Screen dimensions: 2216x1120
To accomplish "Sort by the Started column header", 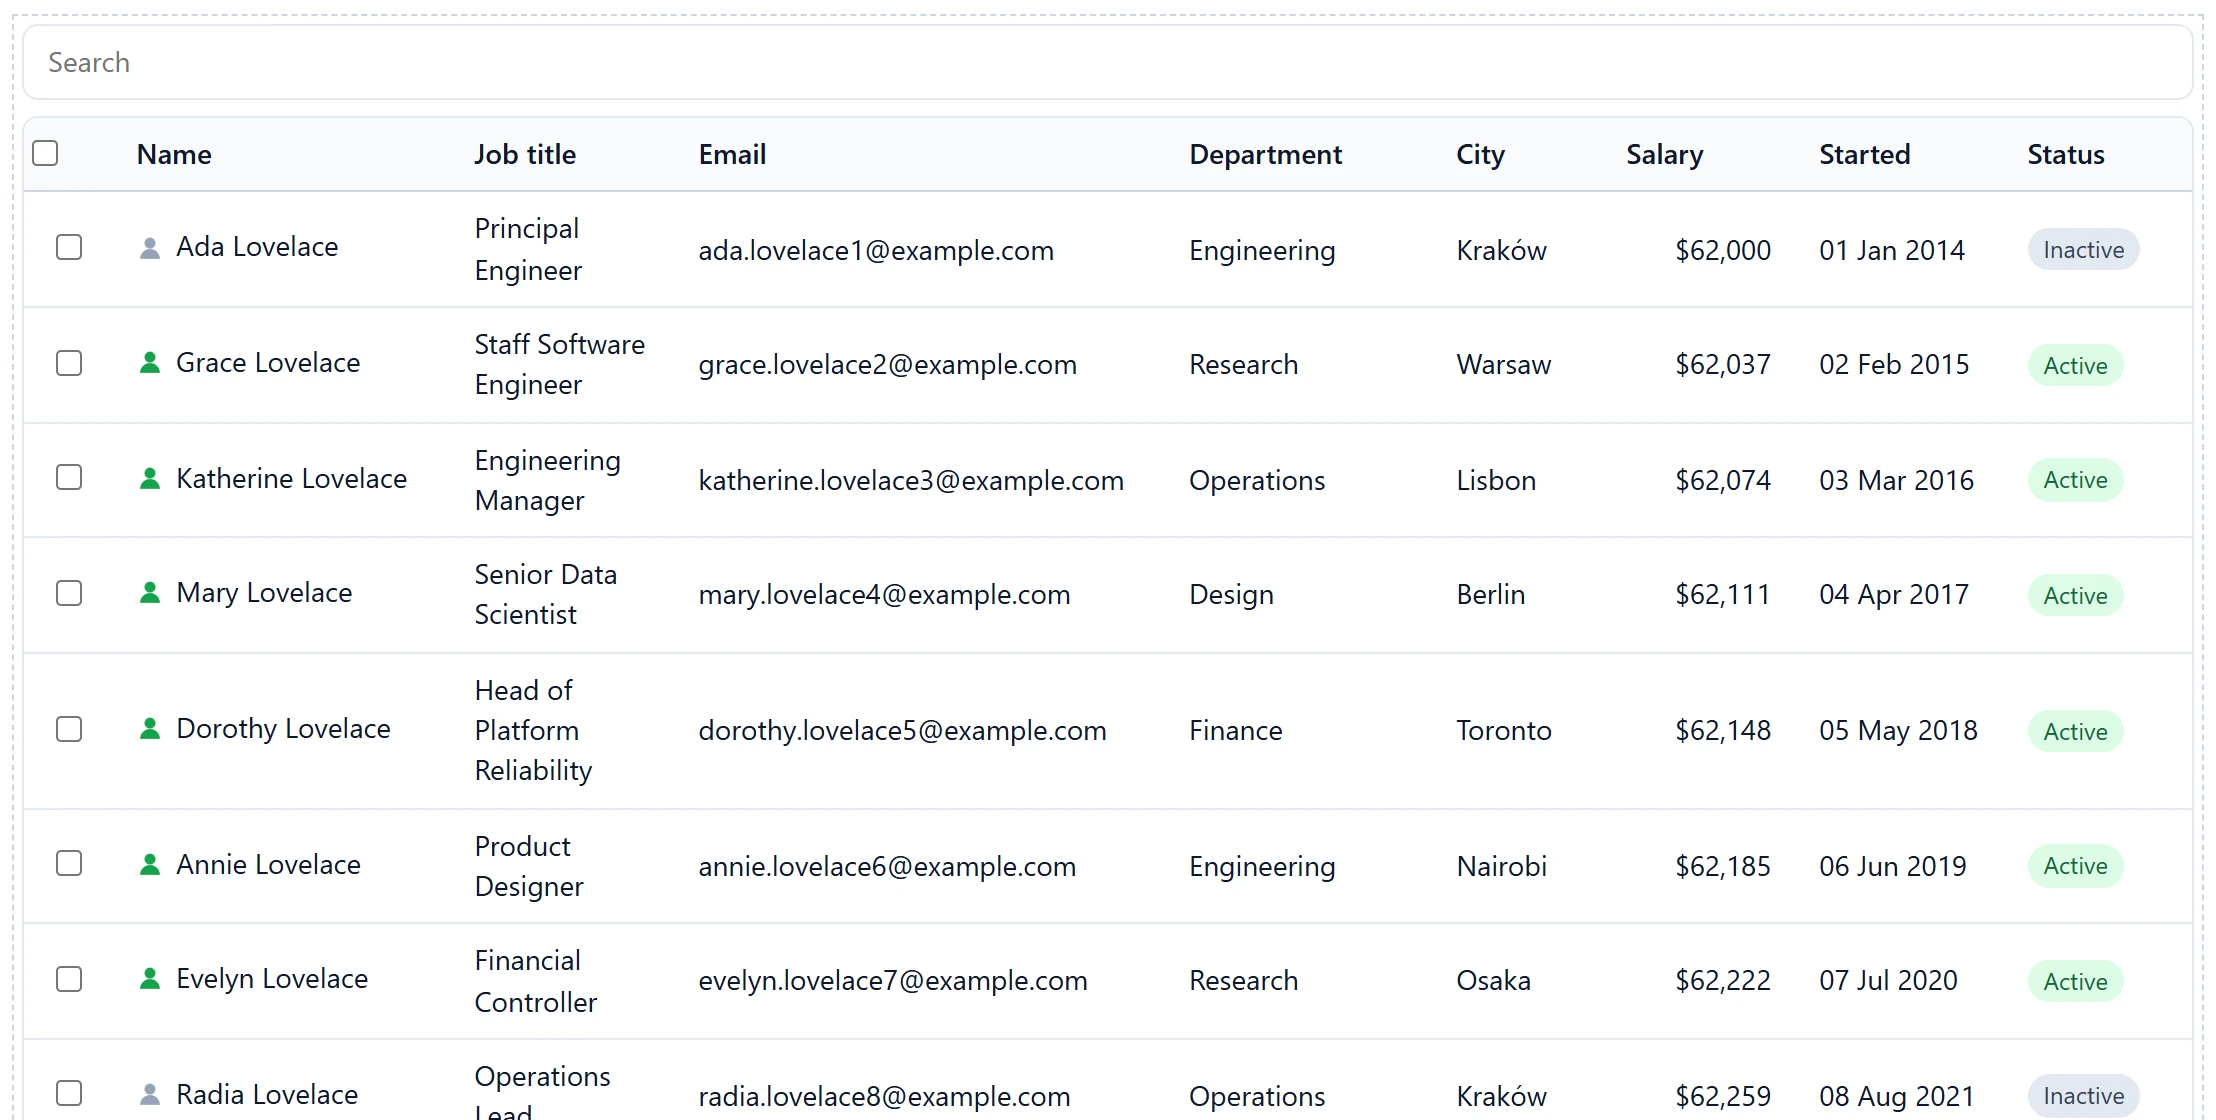I will coord(1864,154).
